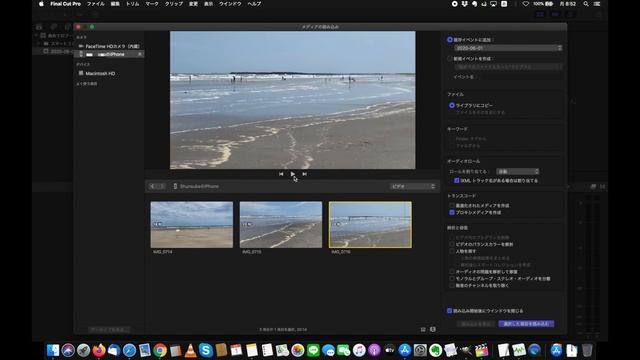The width and height of the screenshot is (640, 360).
Task: Launch Siri from the Dock
Action: [x=68, y=350]
